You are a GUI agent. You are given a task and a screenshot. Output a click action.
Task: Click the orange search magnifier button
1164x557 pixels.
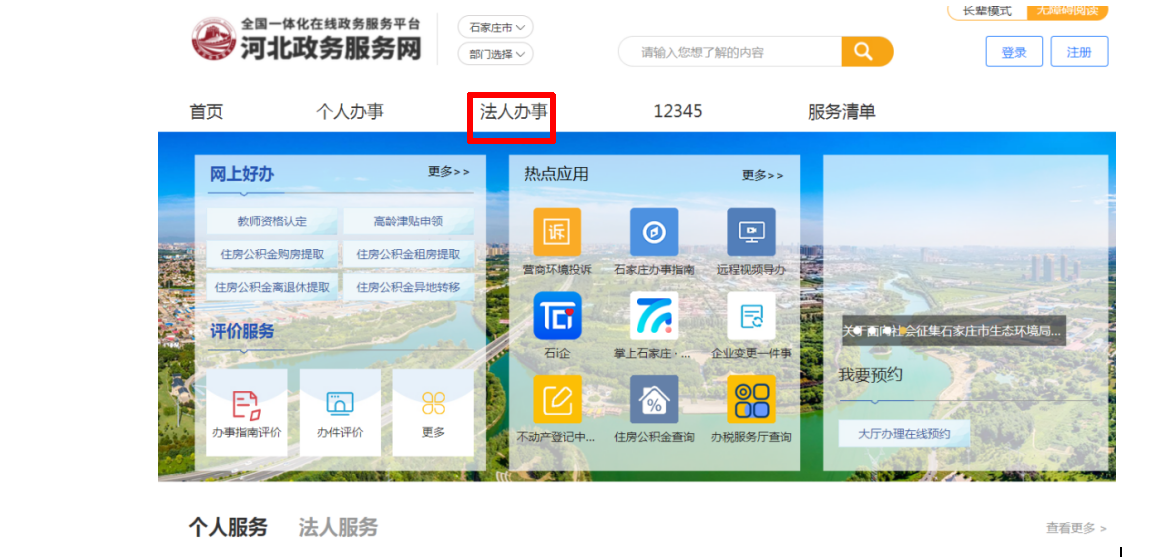coord(866,52)
